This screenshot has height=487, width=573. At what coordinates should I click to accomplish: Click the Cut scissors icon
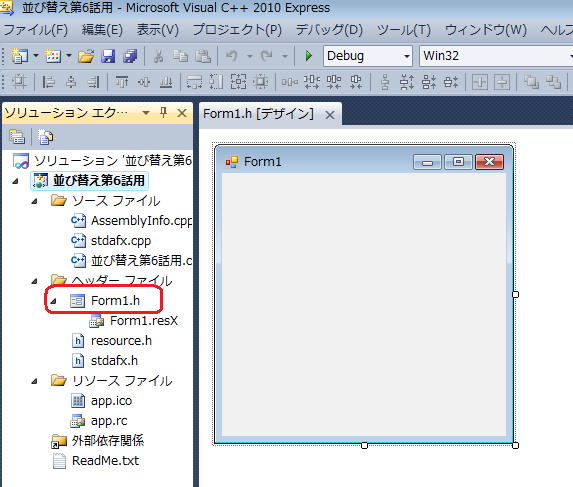click(158, 56)
